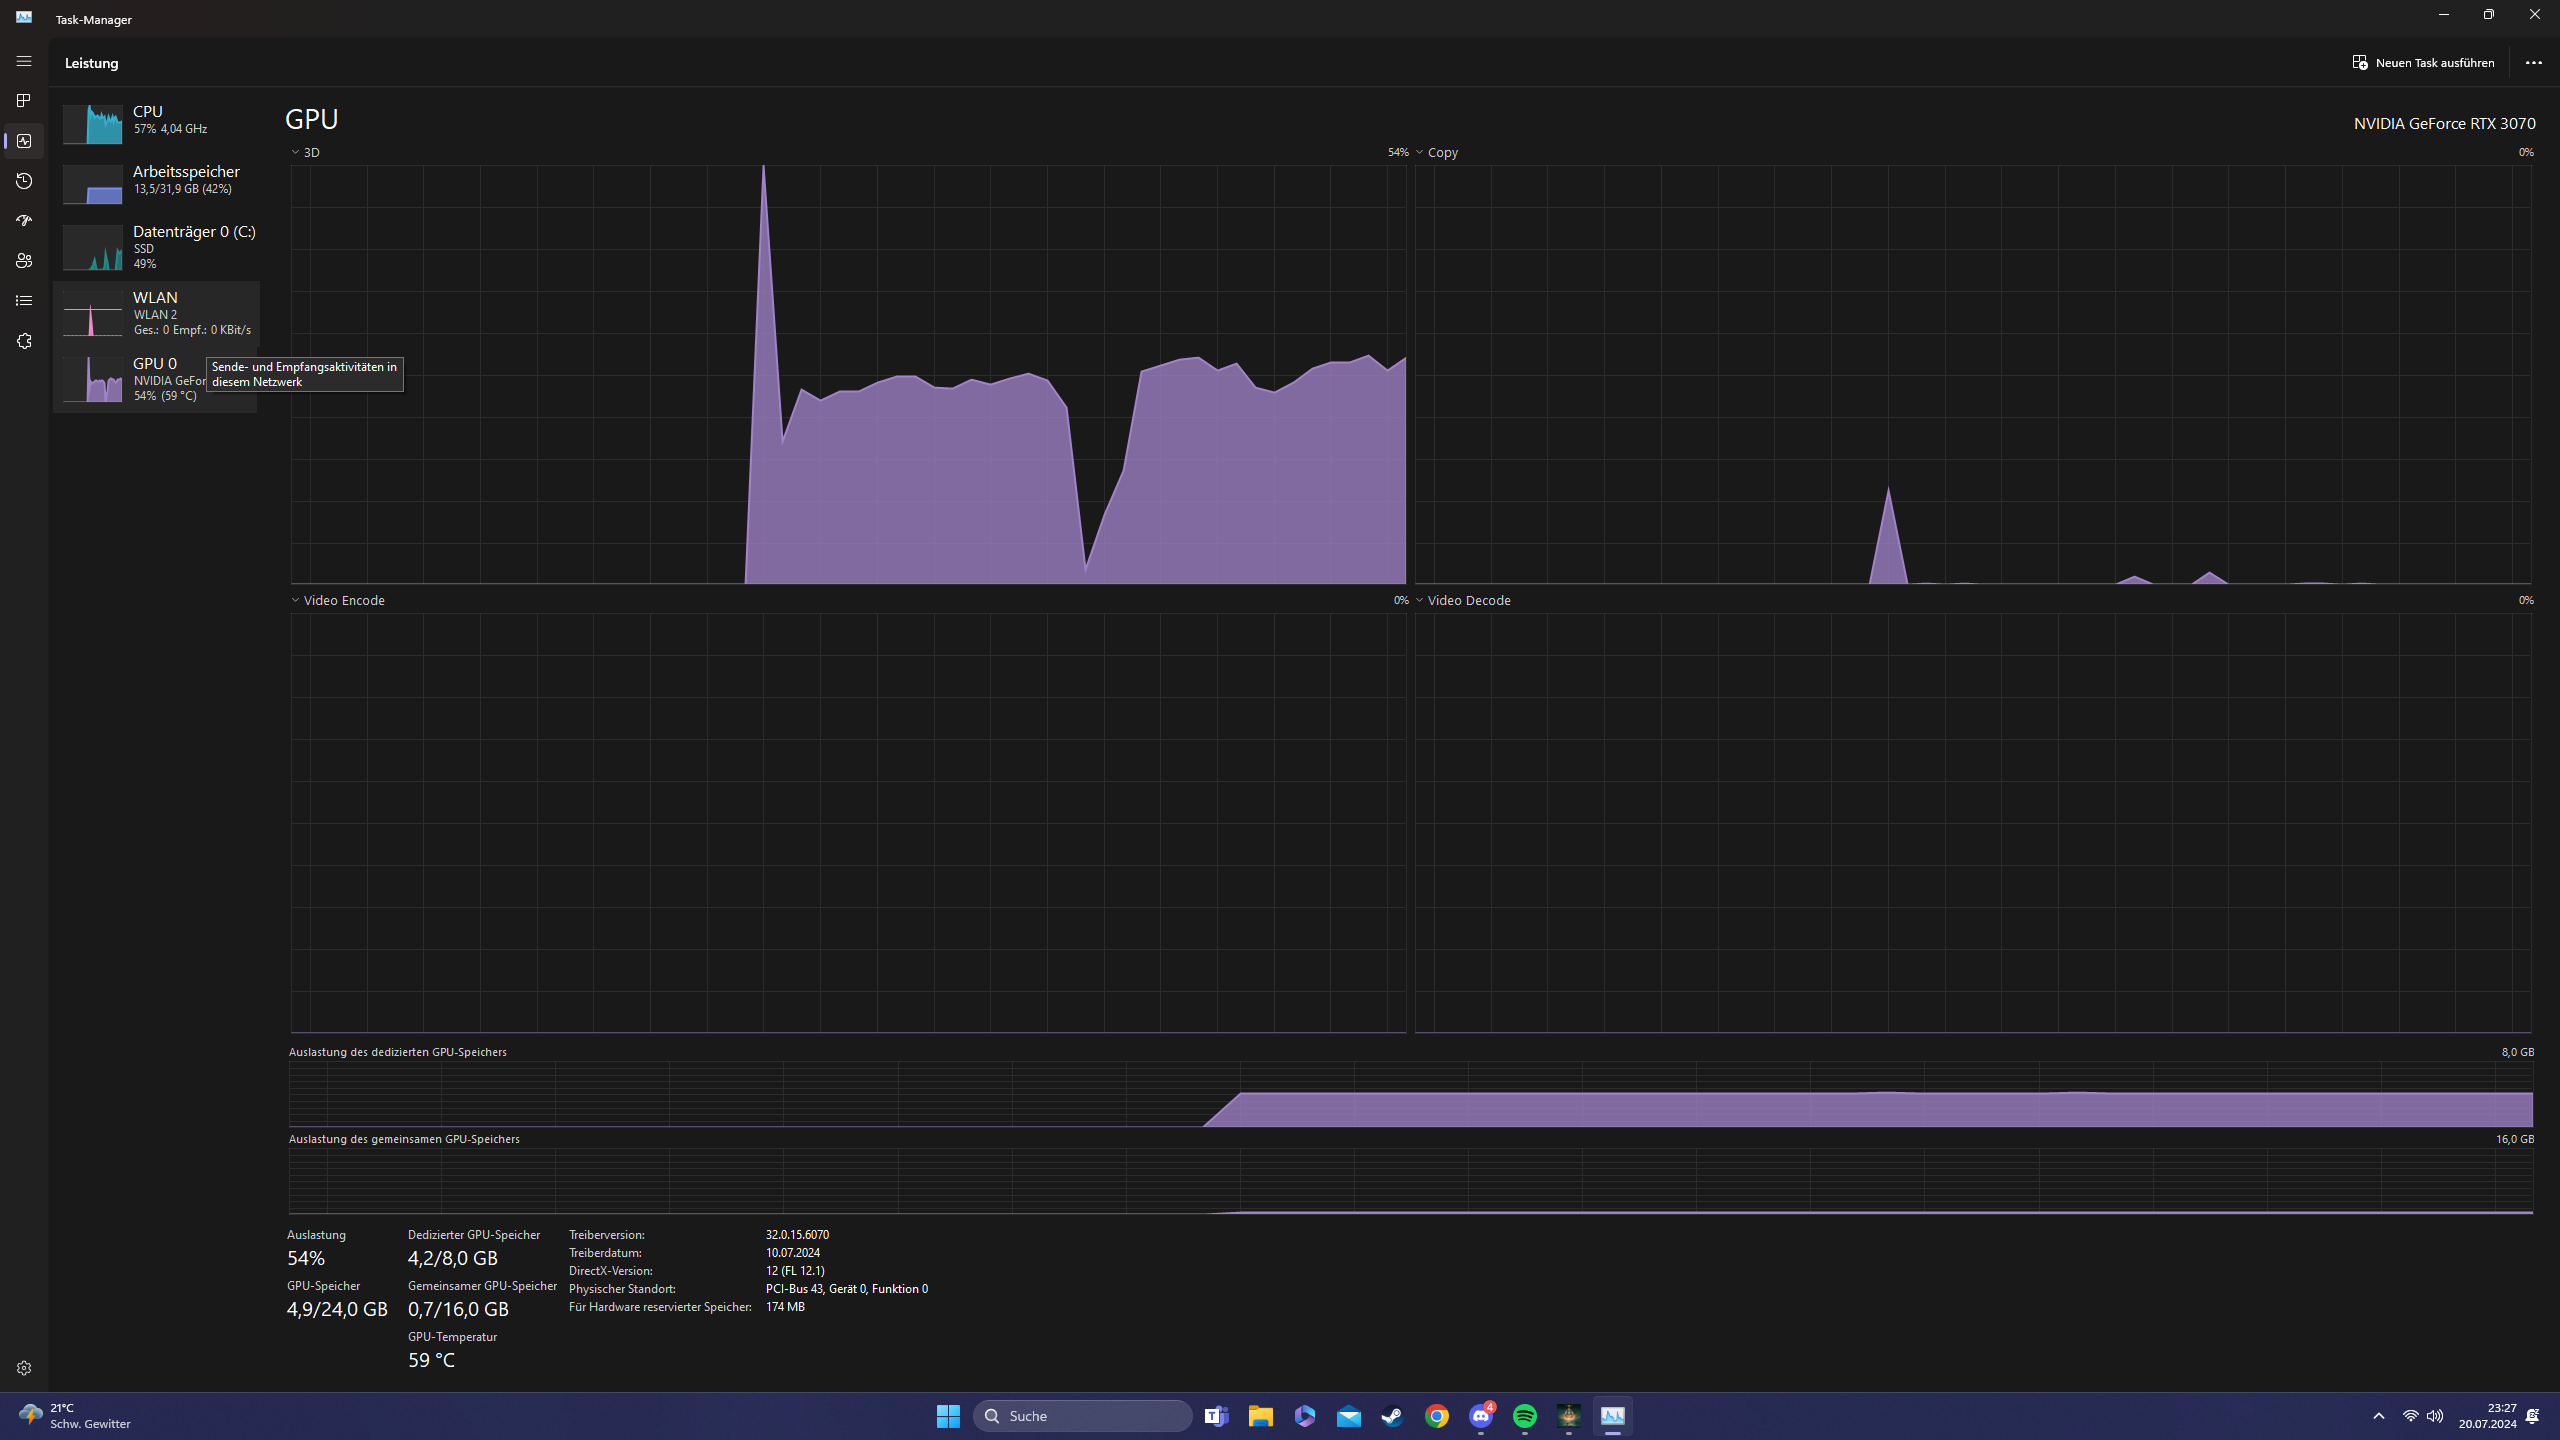
Task: Select the Arbeitsspeicher memory entry
Action: 160,182
